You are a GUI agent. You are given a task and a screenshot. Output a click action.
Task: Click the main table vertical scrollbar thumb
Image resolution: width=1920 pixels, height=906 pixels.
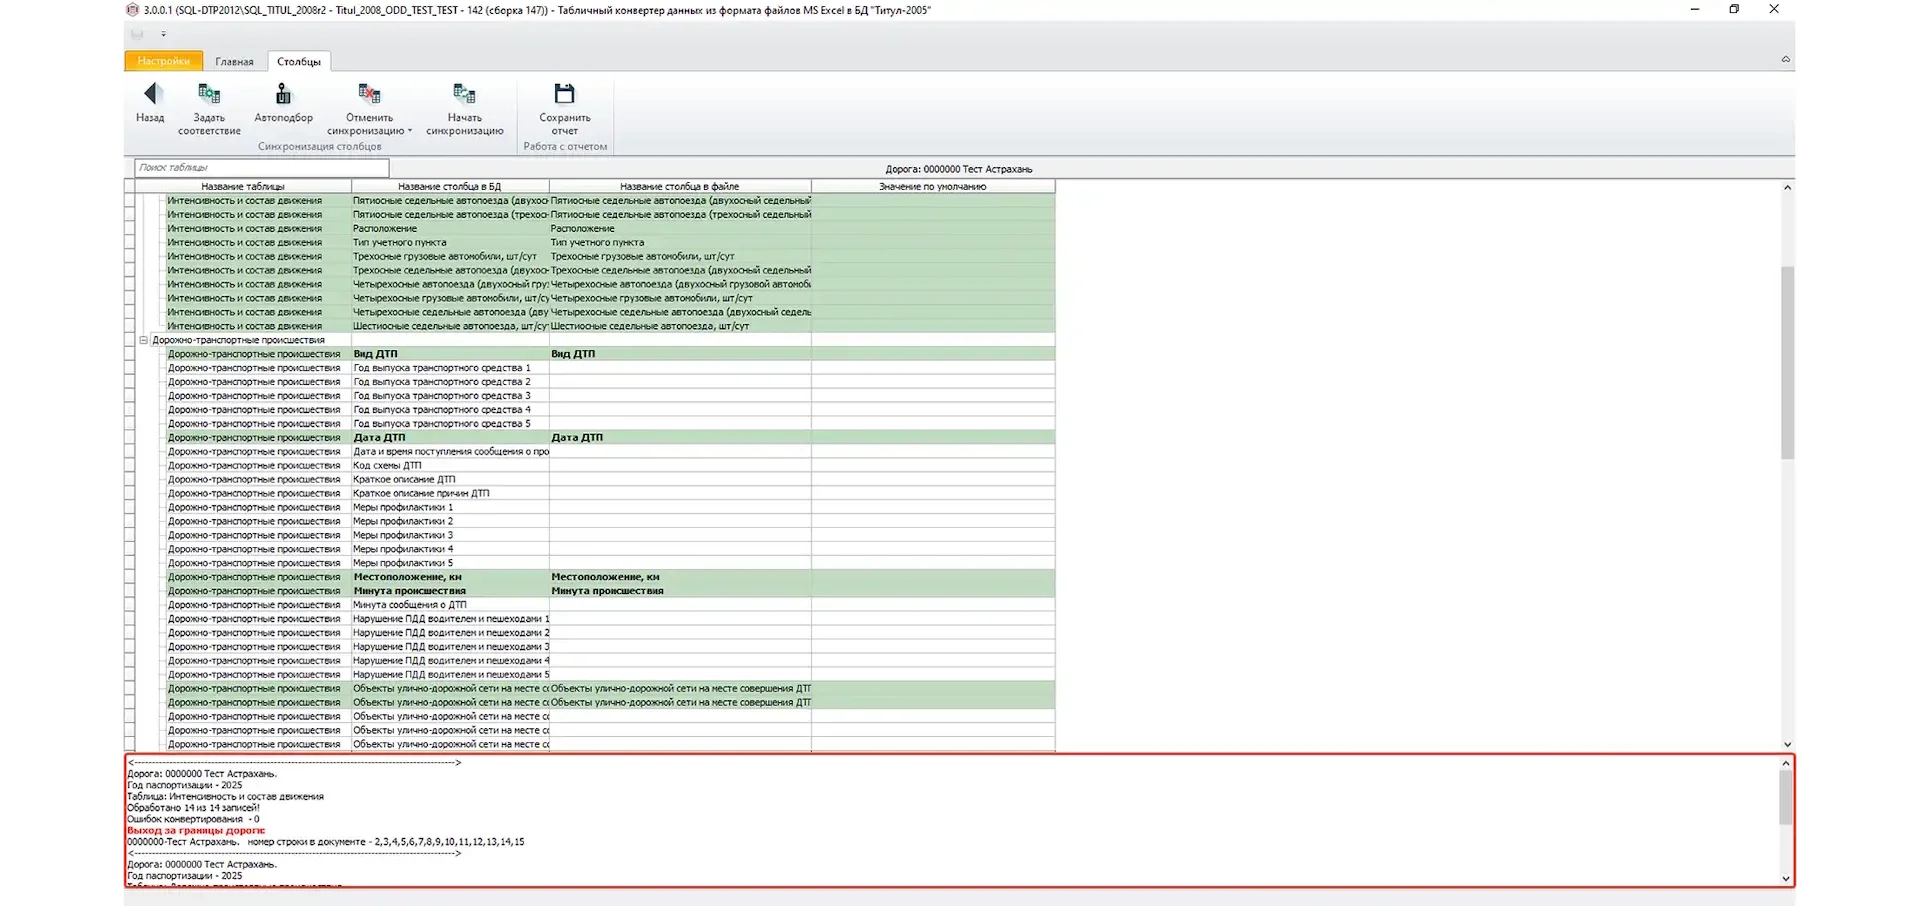(x=1787, y=360)
